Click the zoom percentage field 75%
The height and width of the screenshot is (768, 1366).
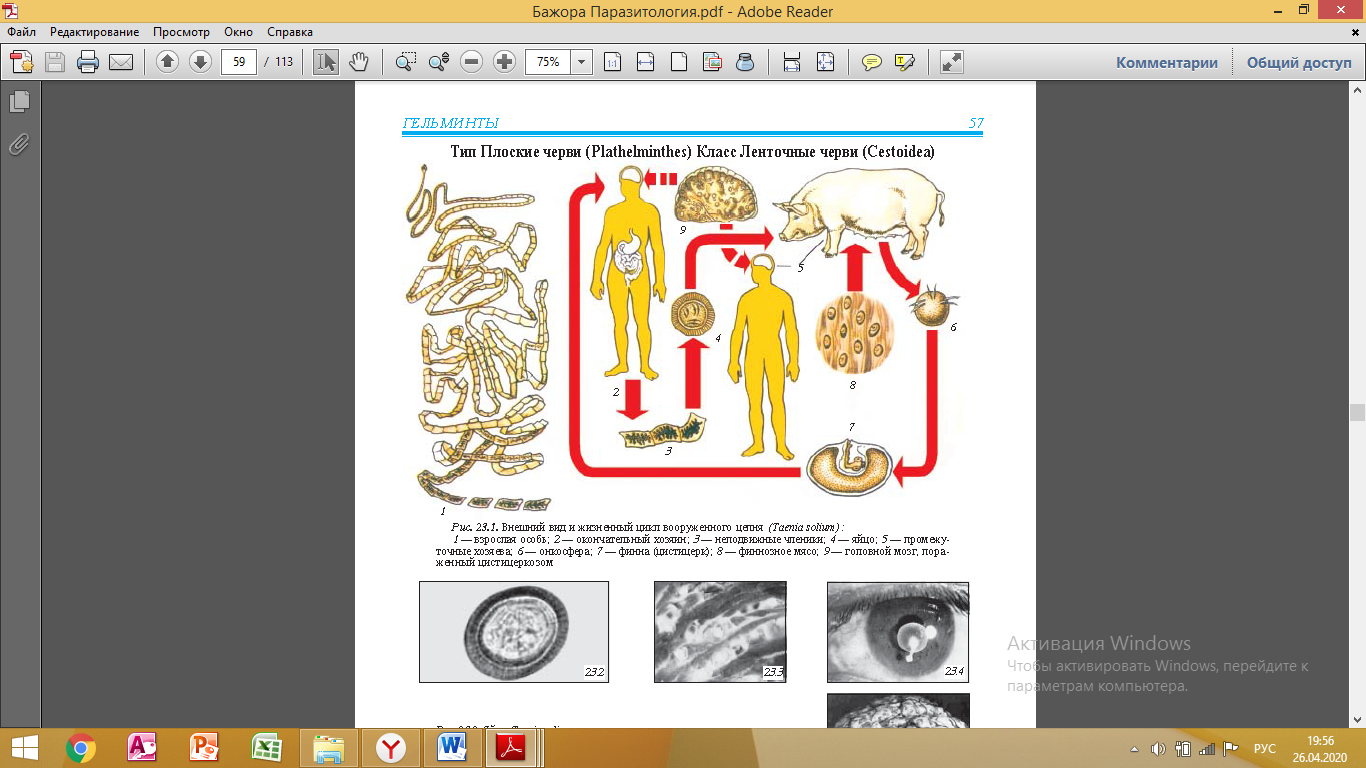548,62
